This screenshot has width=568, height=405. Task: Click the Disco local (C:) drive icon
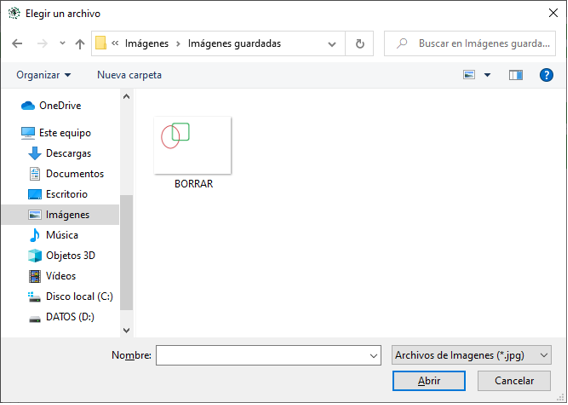35,297
